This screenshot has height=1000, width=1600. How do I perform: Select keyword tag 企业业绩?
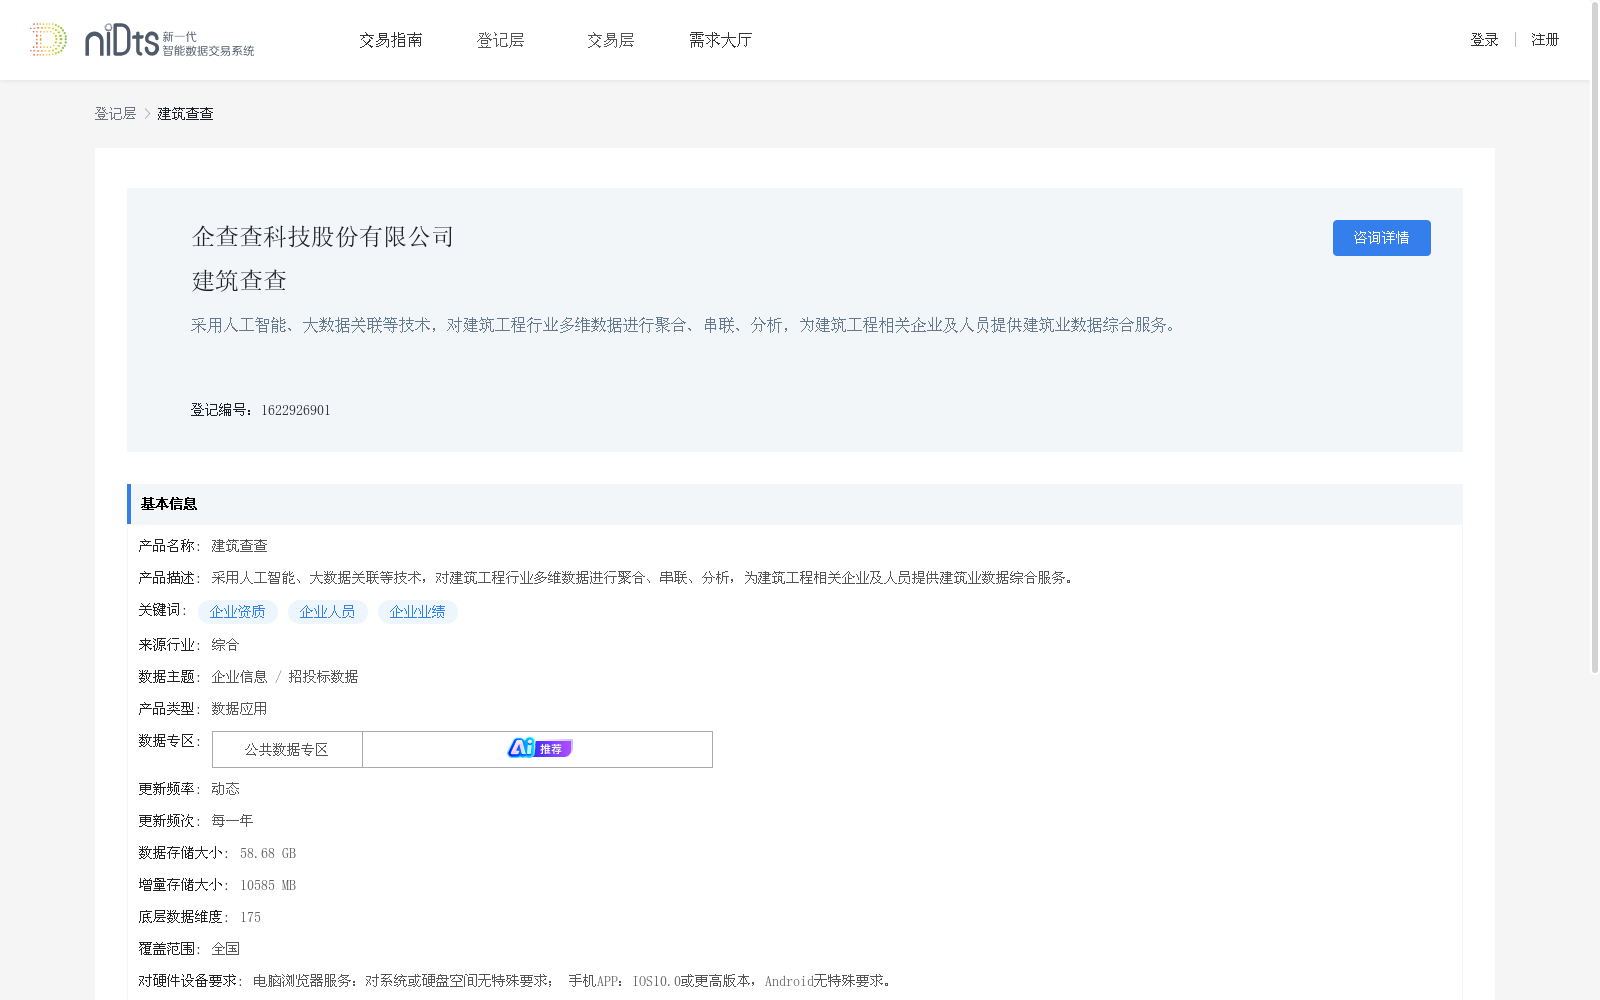coord(418,612)
